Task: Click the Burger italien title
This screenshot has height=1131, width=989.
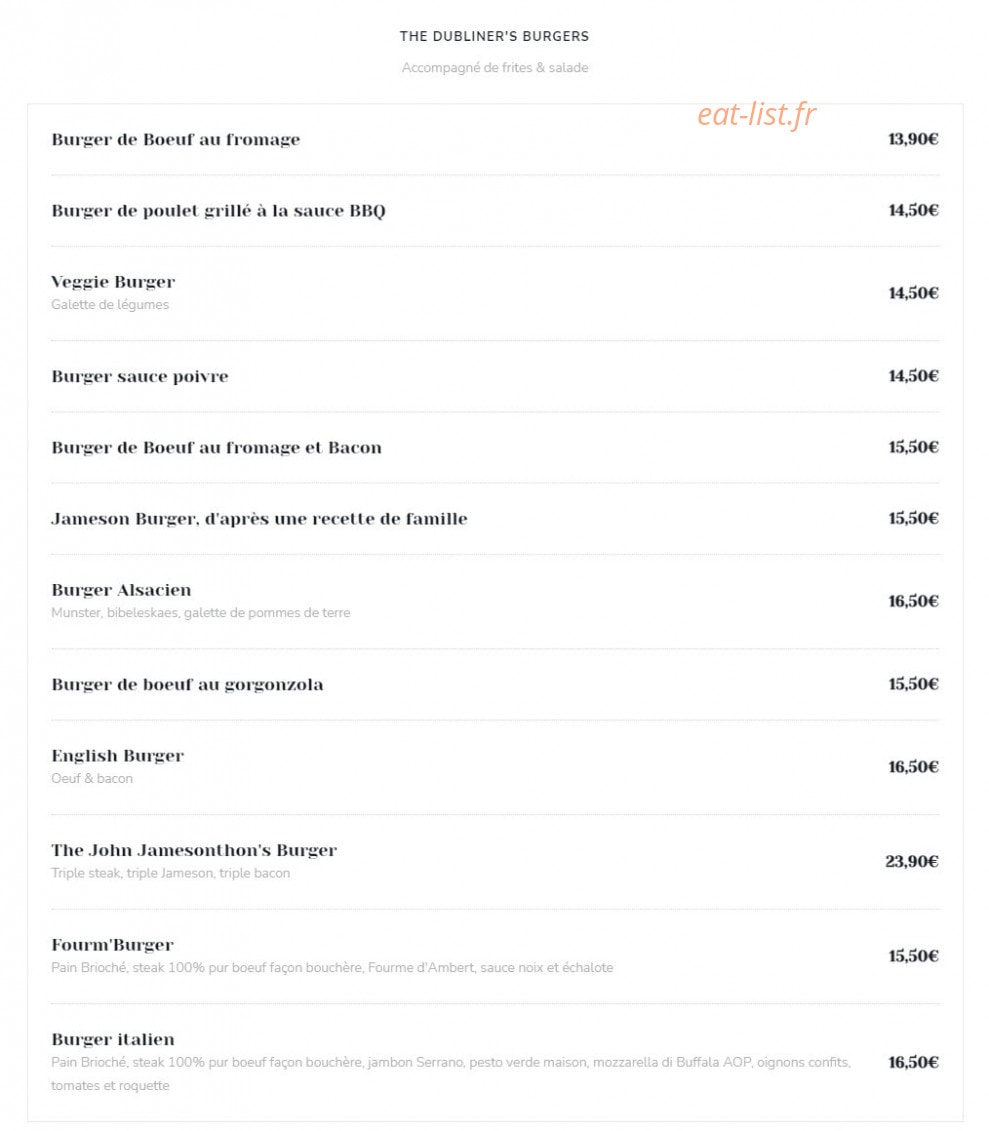Action: click(113, 1039)
